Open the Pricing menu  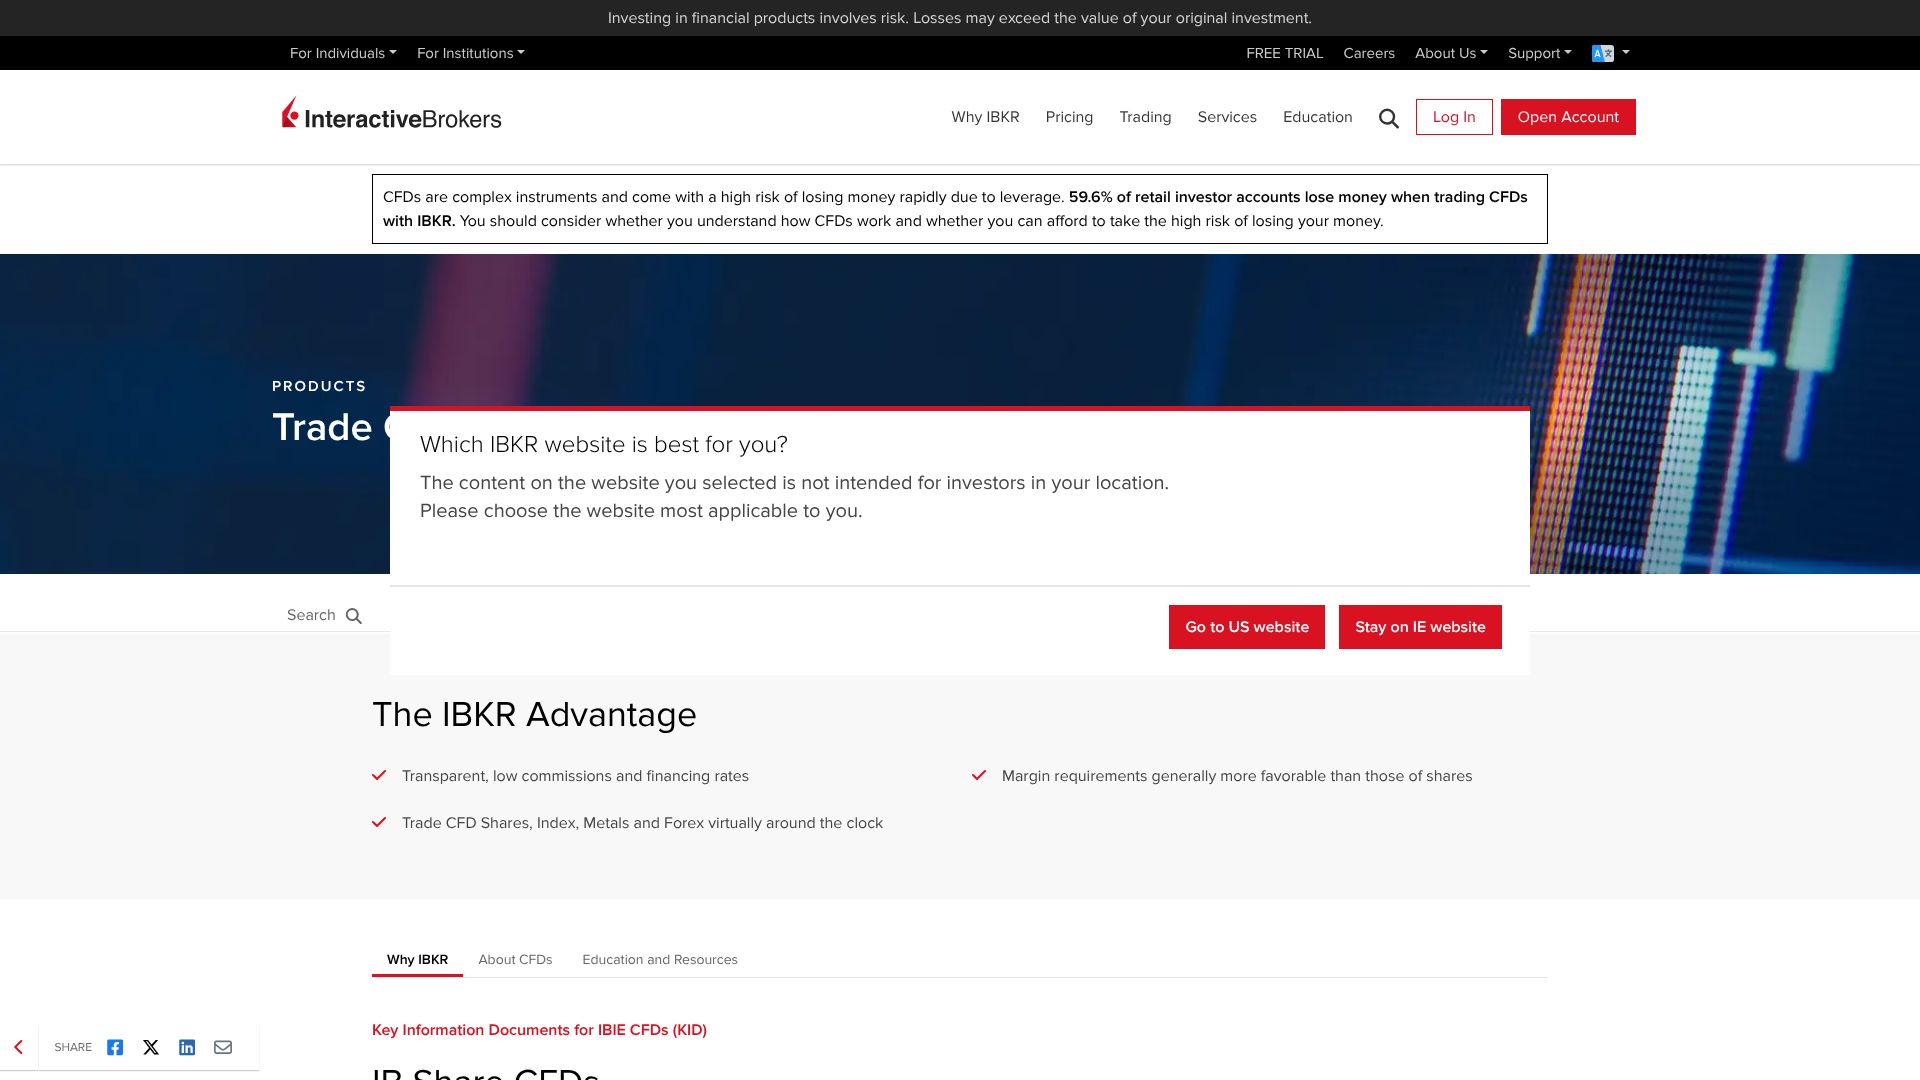point(1069,117)
